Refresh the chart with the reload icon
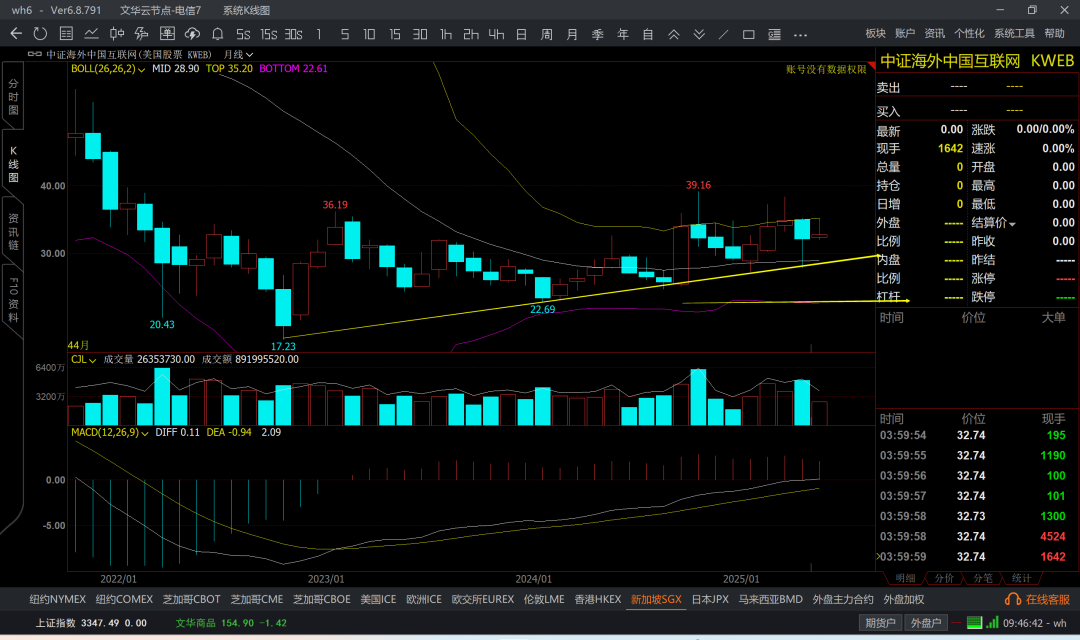Viewport: 1080px width, 640px height. (40, 34)
